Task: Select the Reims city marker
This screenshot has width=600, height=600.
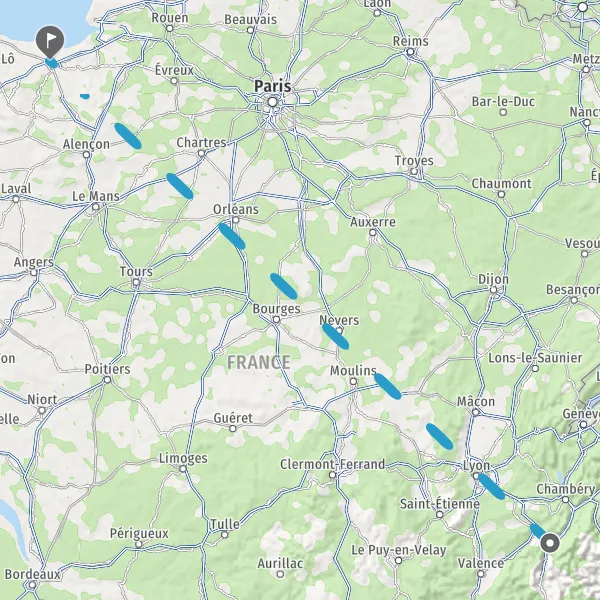Action: (410, 52)
